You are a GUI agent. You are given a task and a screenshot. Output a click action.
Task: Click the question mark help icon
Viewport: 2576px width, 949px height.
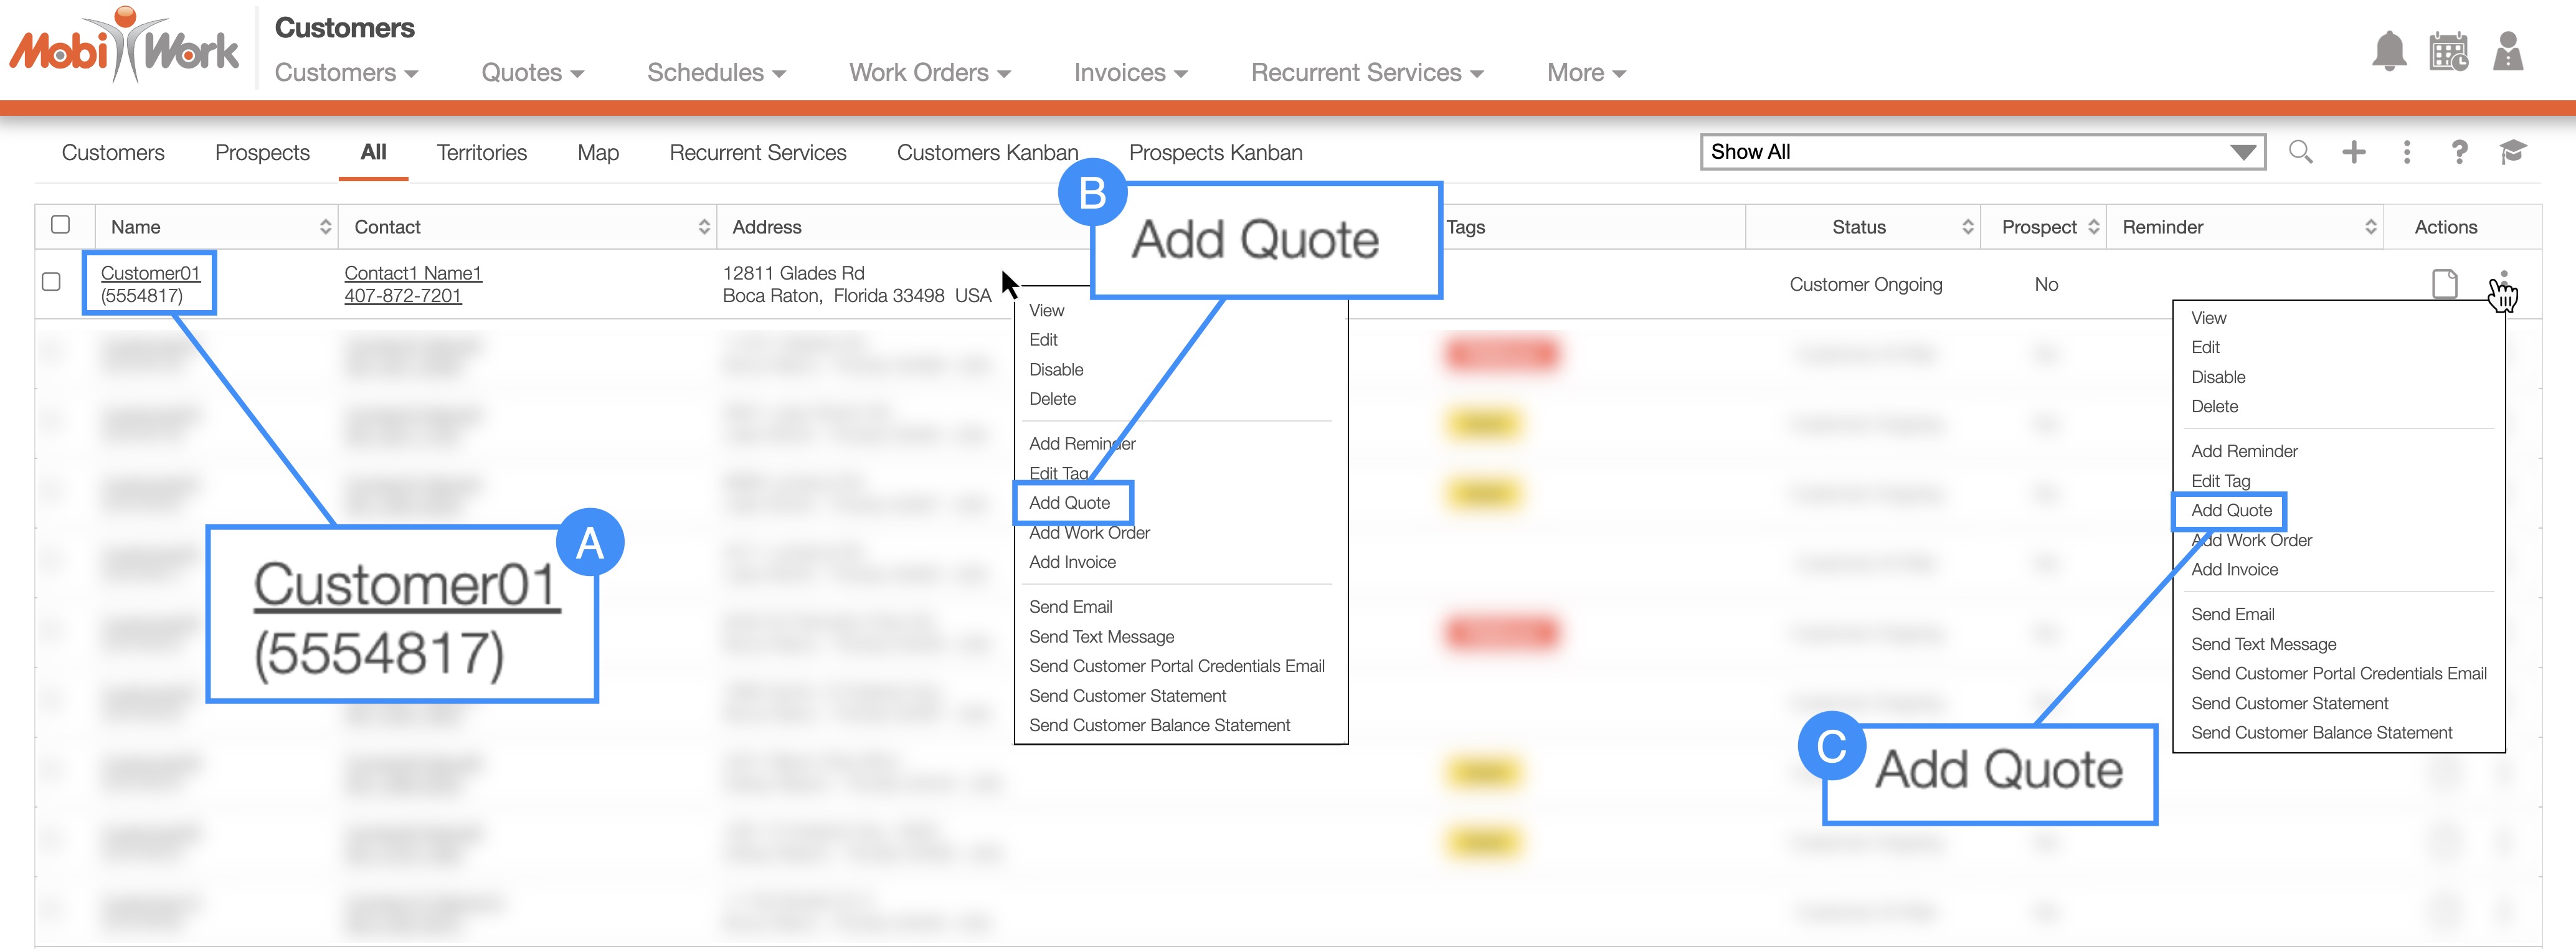pos(2459,152)
